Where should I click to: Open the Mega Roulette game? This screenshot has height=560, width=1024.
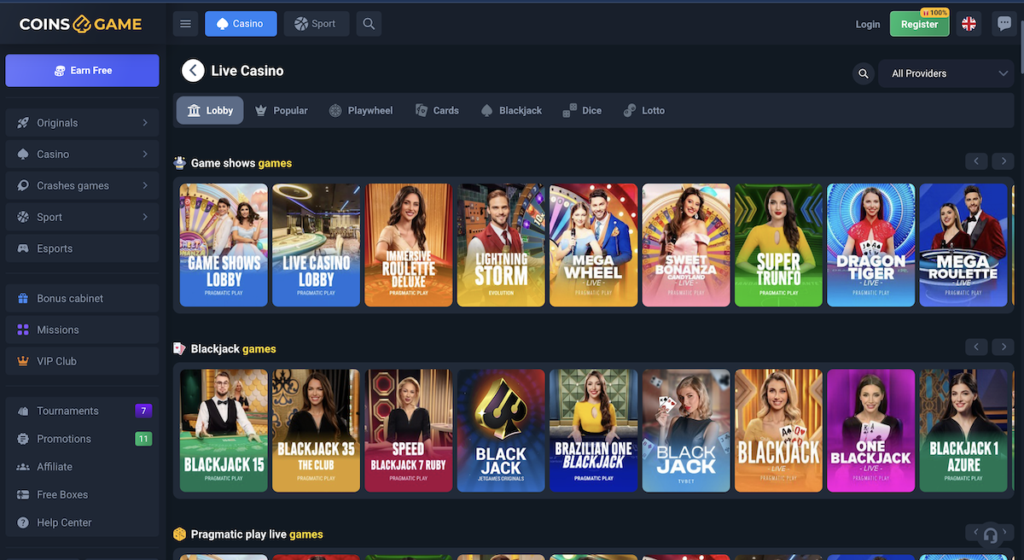pos(963,245)
